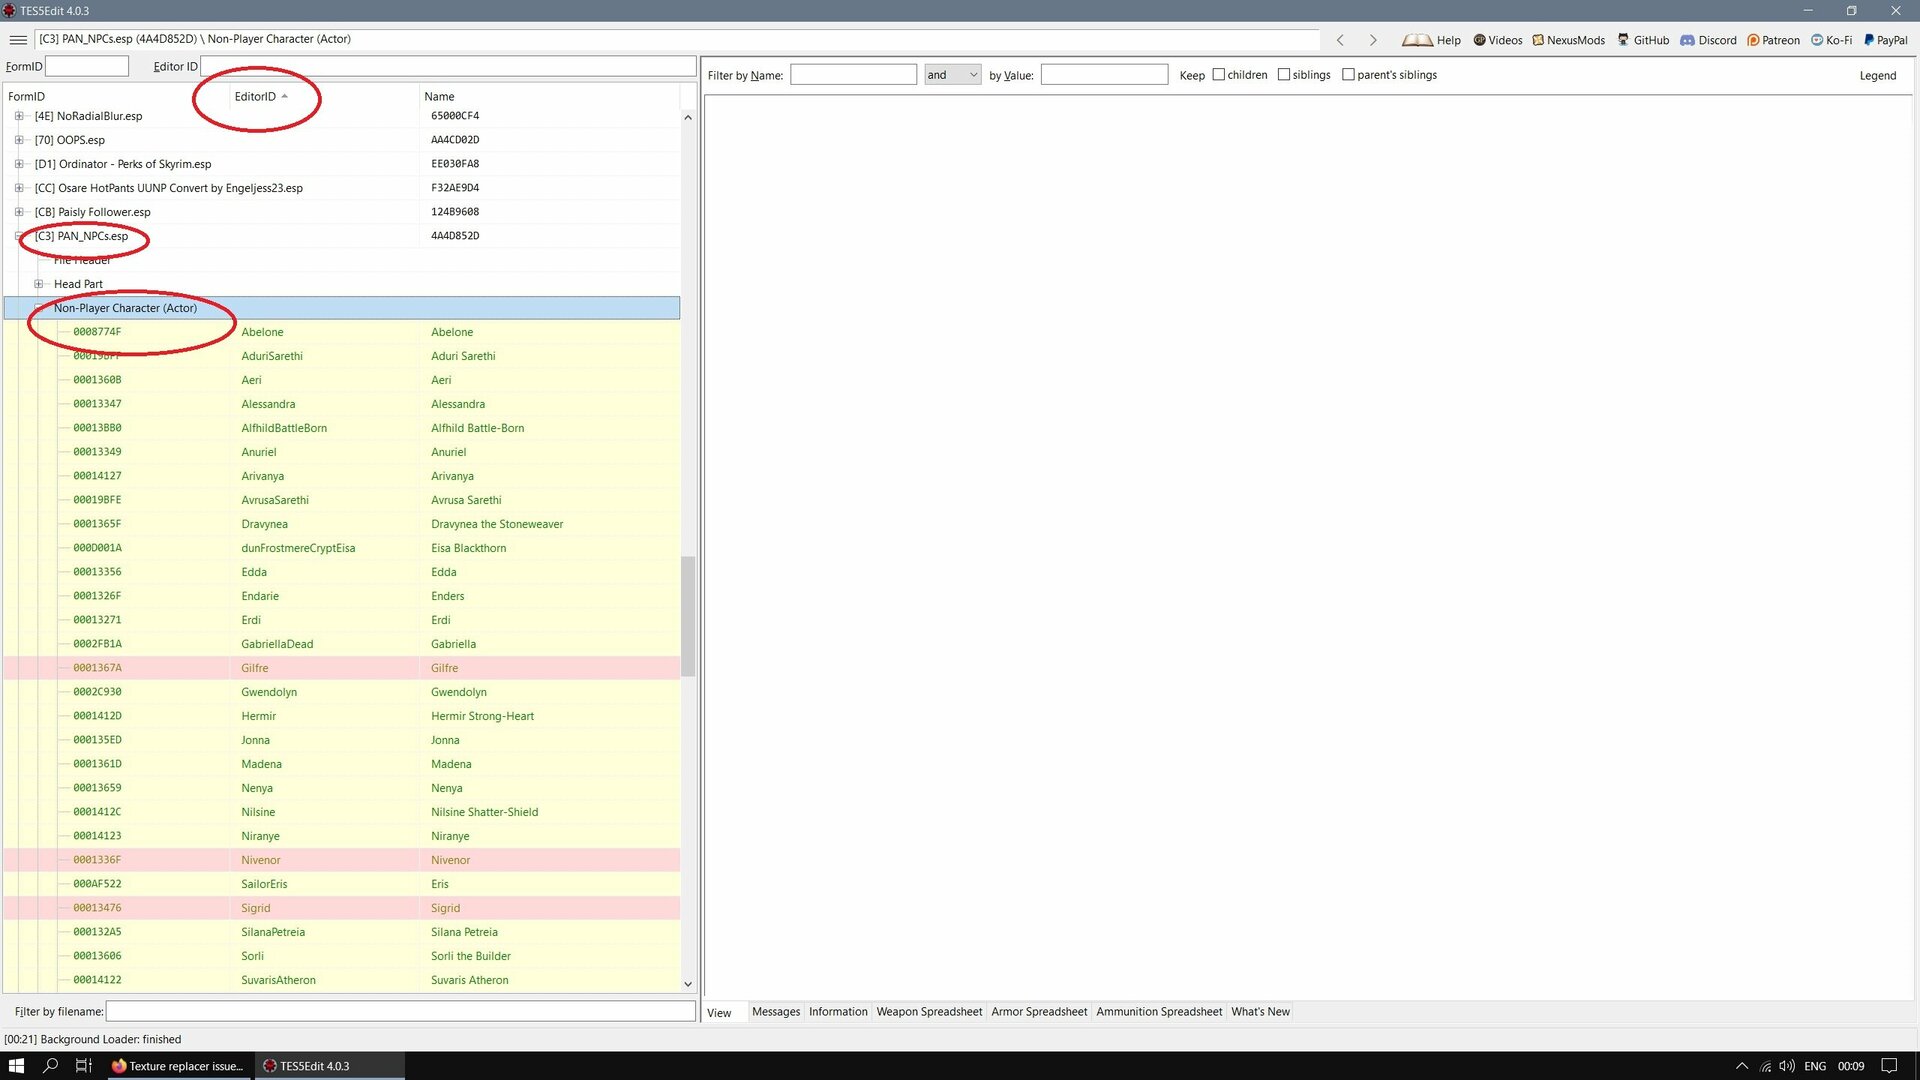The width and height of the screenshot is (1920, 1080).
Task: Open the clock showing 00:09
Action: pyautogui.click(x=1851, y=1066)
